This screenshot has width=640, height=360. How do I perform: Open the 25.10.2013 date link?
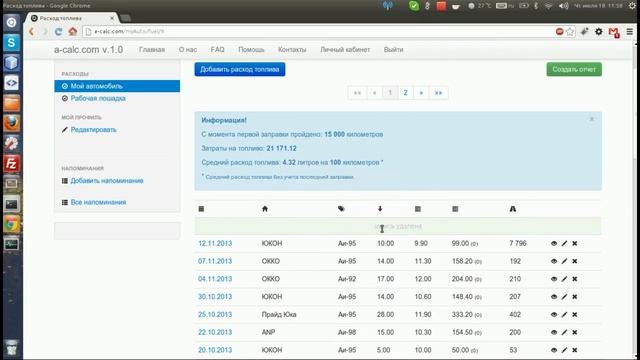coord(215,315)
